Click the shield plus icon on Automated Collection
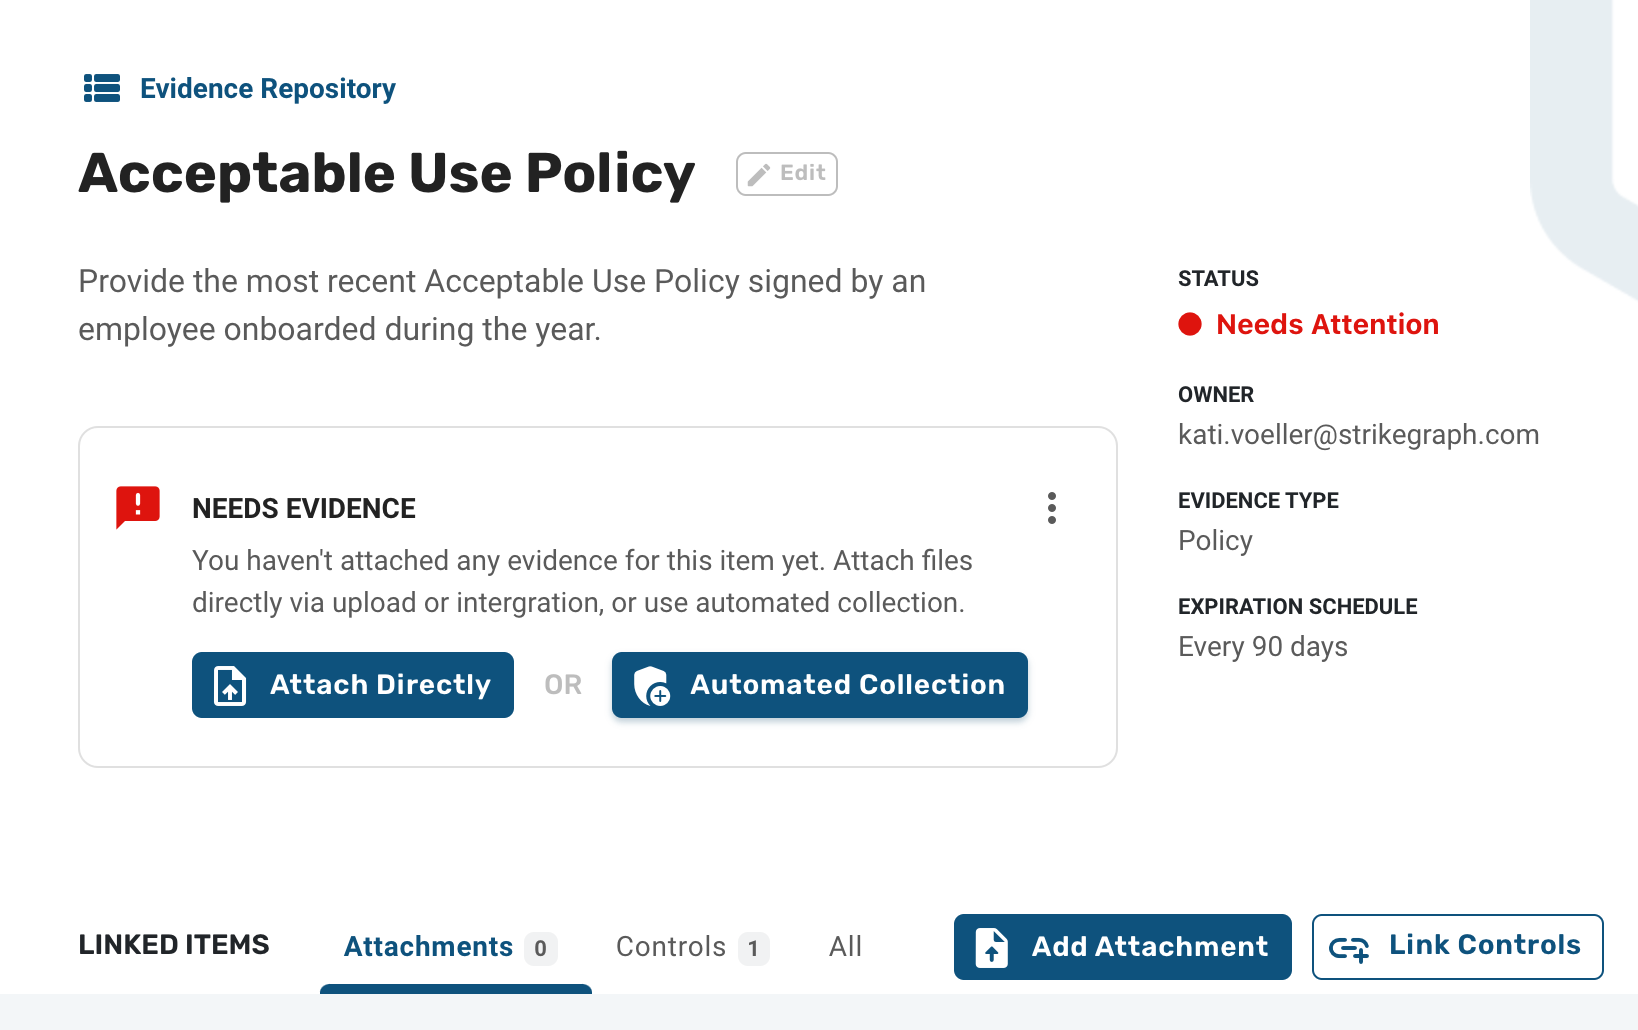Screen dimensions: 1638x1030 [652, 685]
